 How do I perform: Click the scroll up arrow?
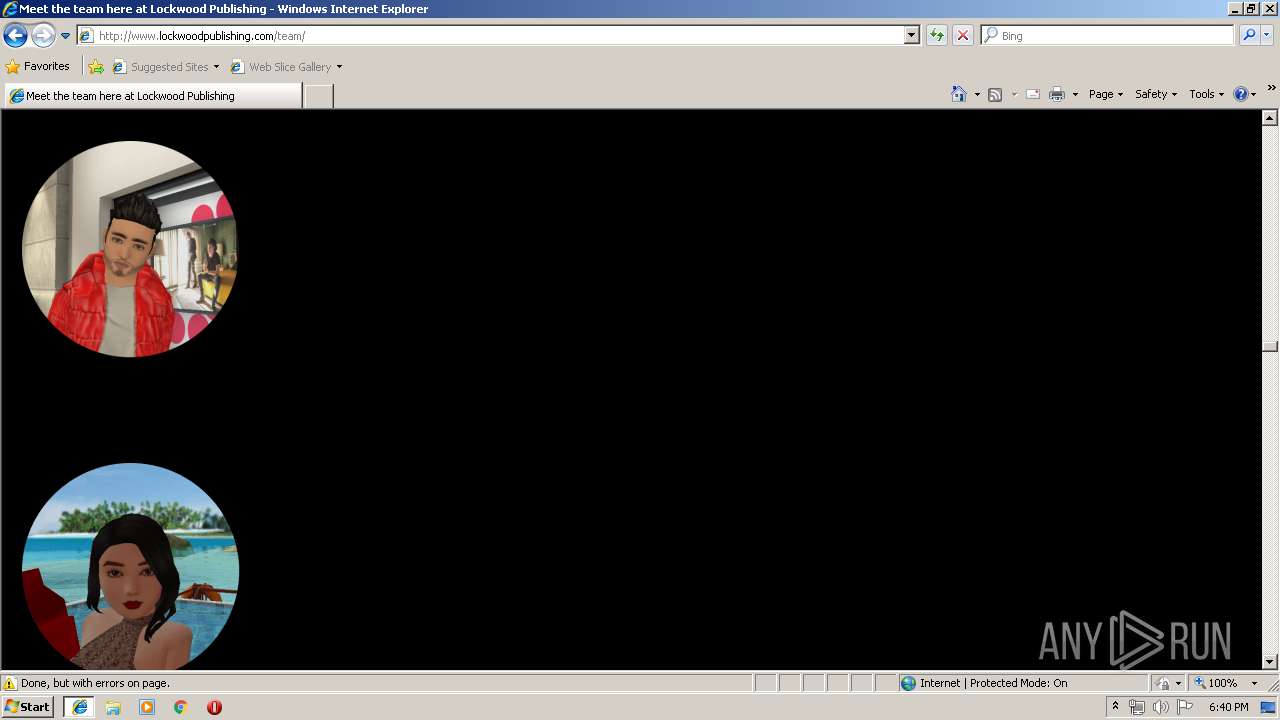pyautogui.click(x=1270, y=118)
